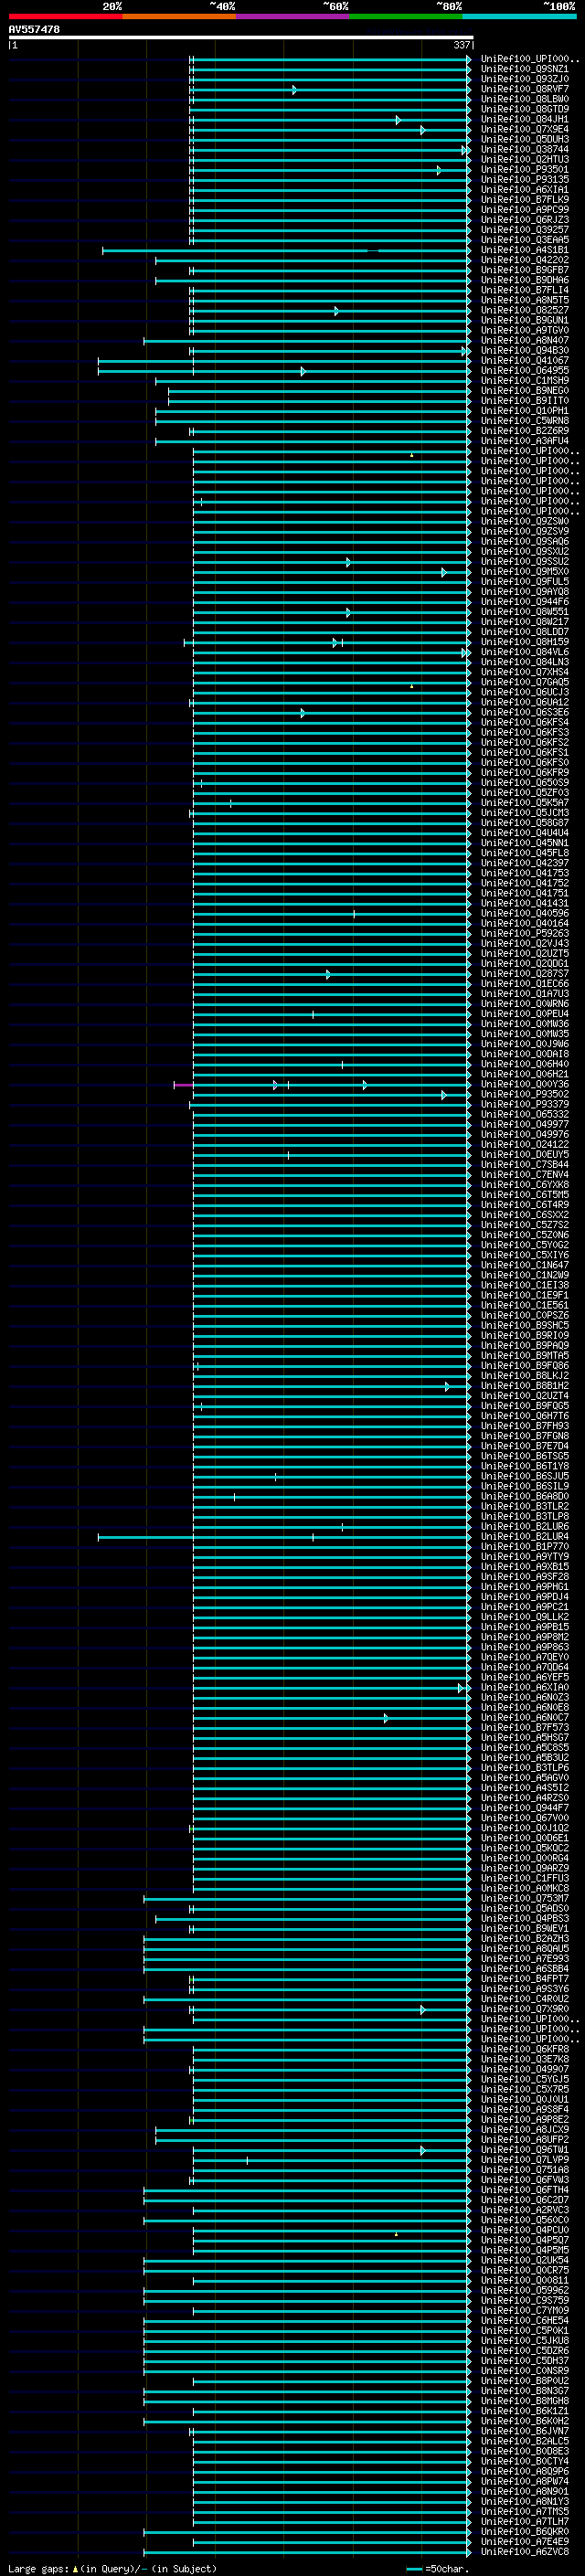
Task: Click the =50char scale legend
Action: (x=438, y=2568)
